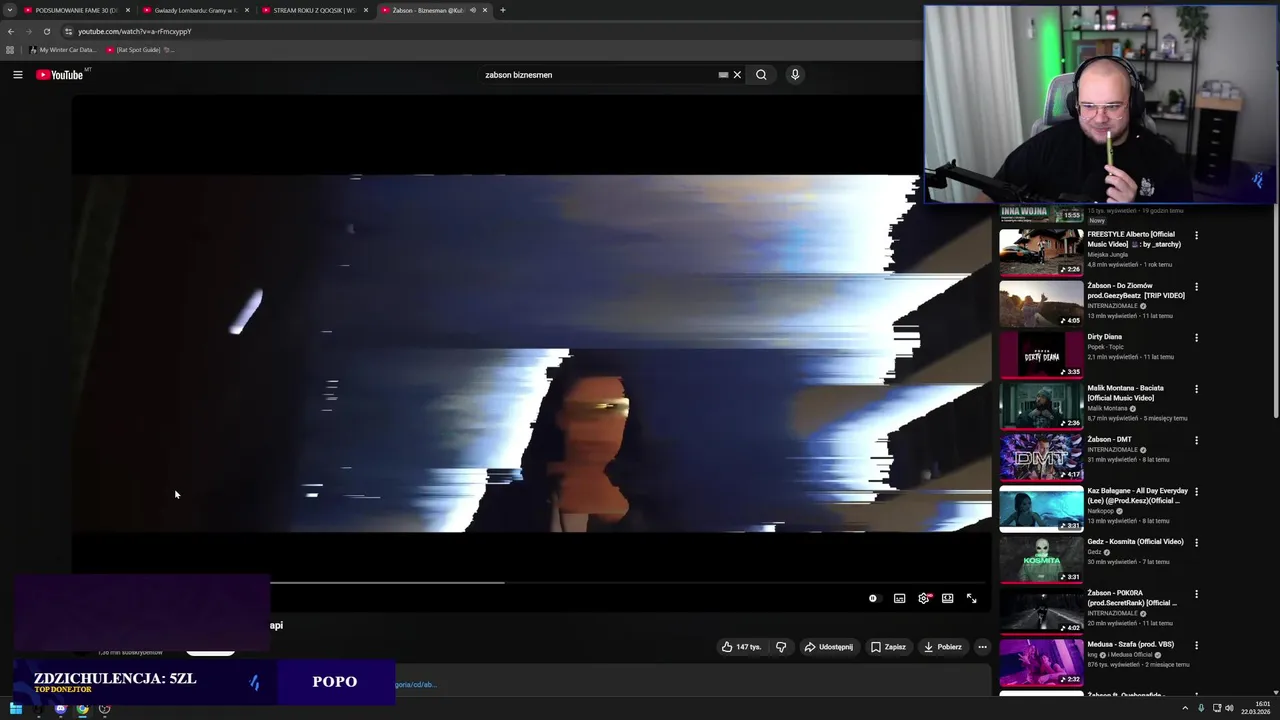
Task: Open Discord from taskbar
Action: click(60, 709)
